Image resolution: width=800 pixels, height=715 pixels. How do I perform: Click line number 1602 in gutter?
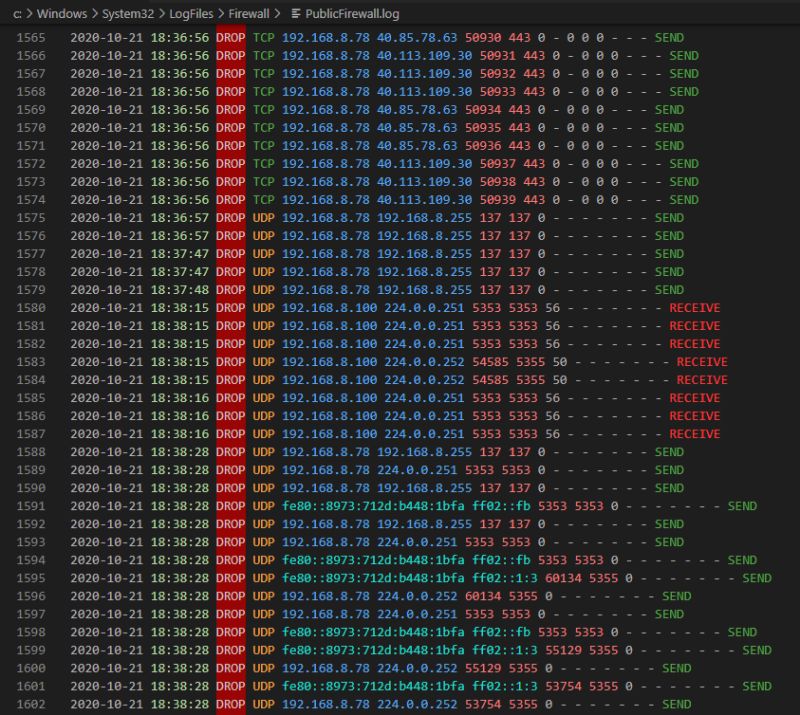(31, 704)
